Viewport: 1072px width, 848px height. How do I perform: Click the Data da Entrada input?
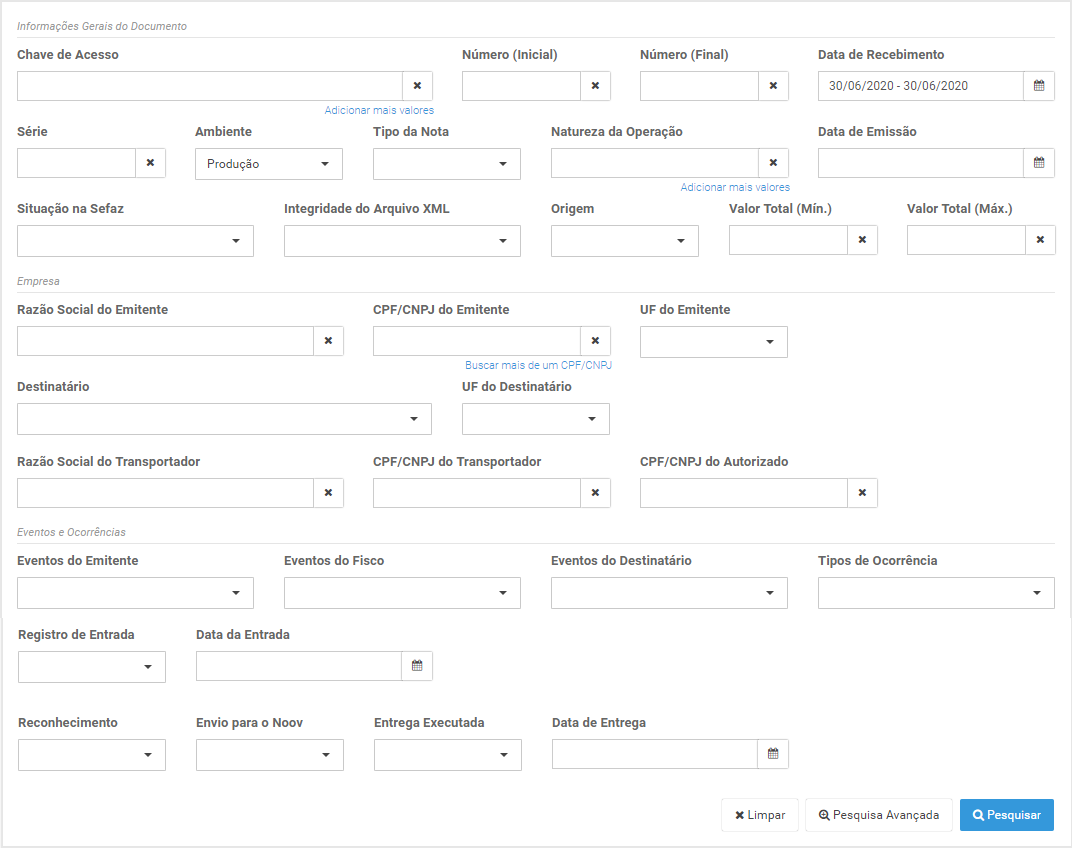(299, 666)
